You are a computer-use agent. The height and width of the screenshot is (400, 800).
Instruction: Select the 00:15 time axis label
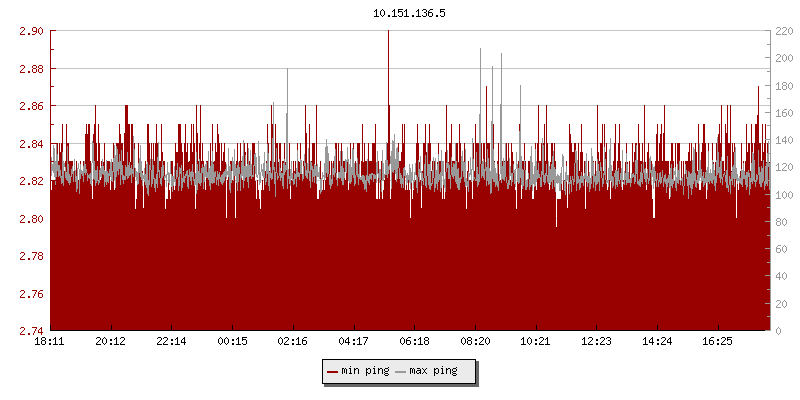point(232,342)
